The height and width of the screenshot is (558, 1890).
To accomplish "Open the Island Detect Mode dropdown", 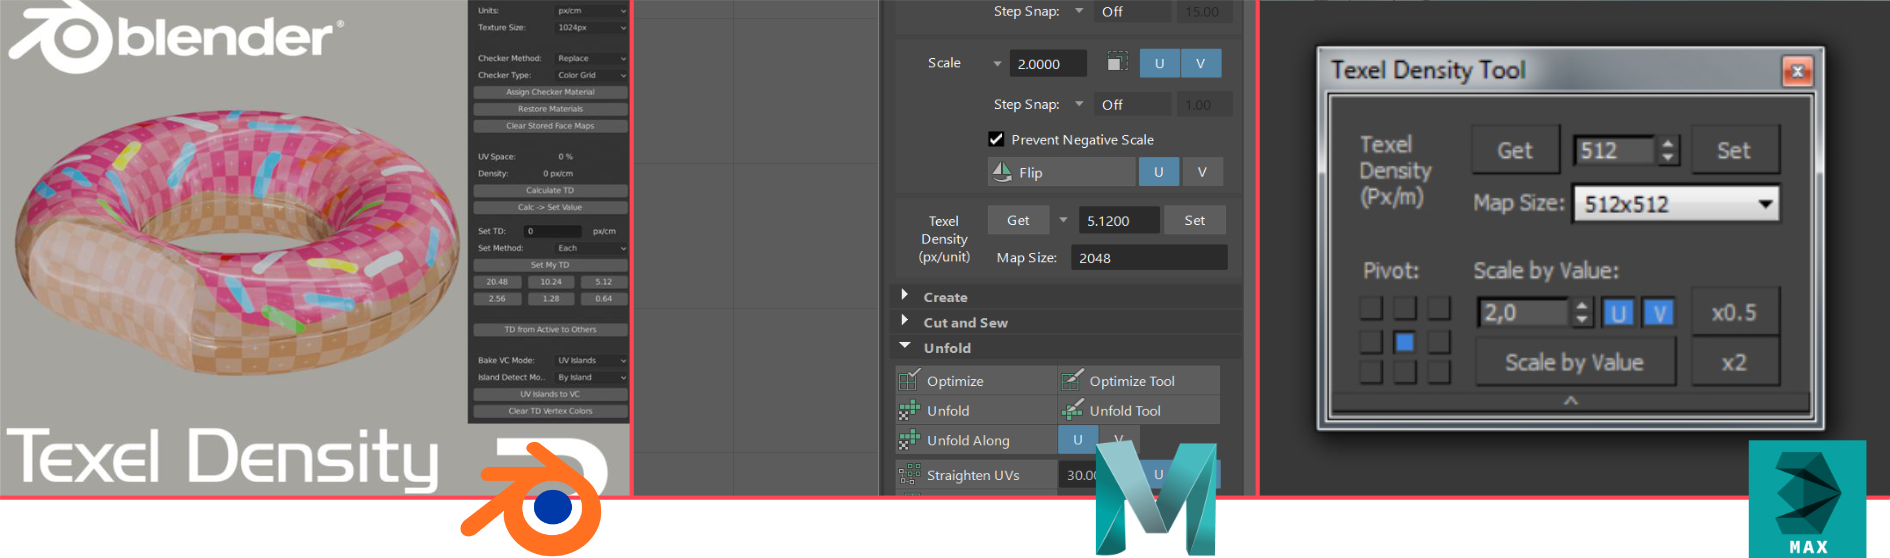I will coord(591,377).
